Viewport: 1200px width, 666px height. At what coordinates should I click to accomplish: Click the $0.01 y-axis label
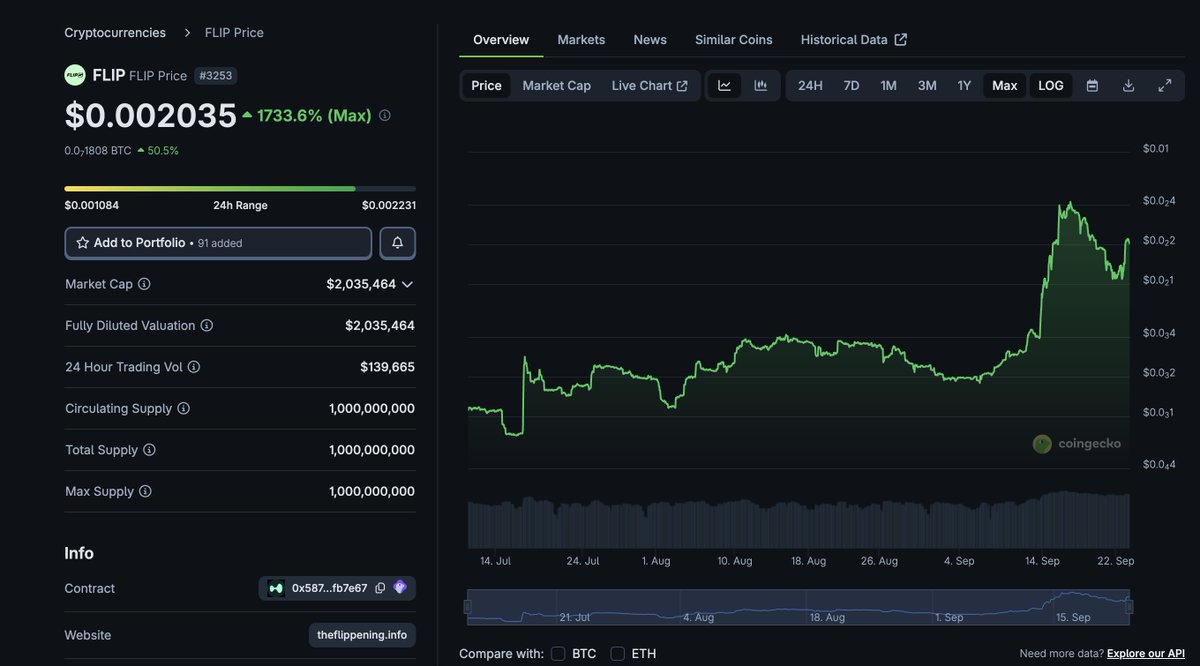[1155, 148]
